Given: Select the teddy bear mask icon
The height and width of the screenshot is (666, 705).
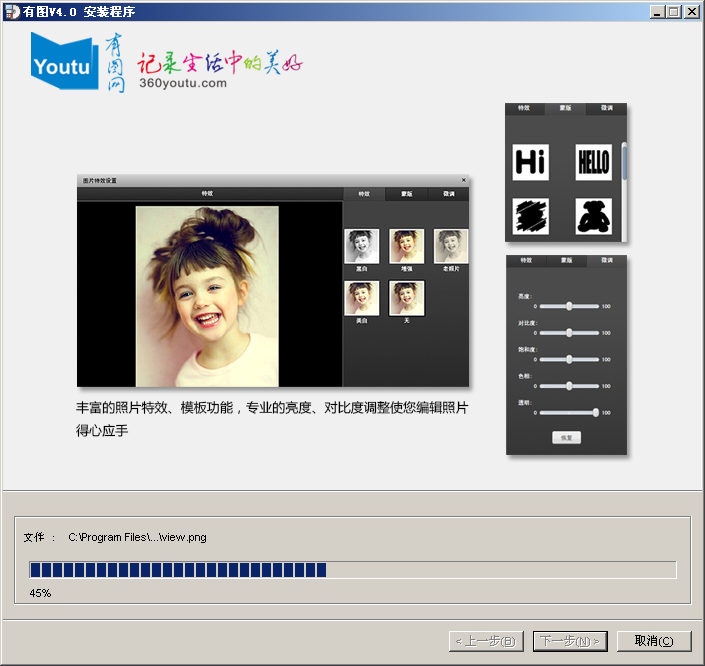Looking at the screenshot, I should tap(593, 216).
